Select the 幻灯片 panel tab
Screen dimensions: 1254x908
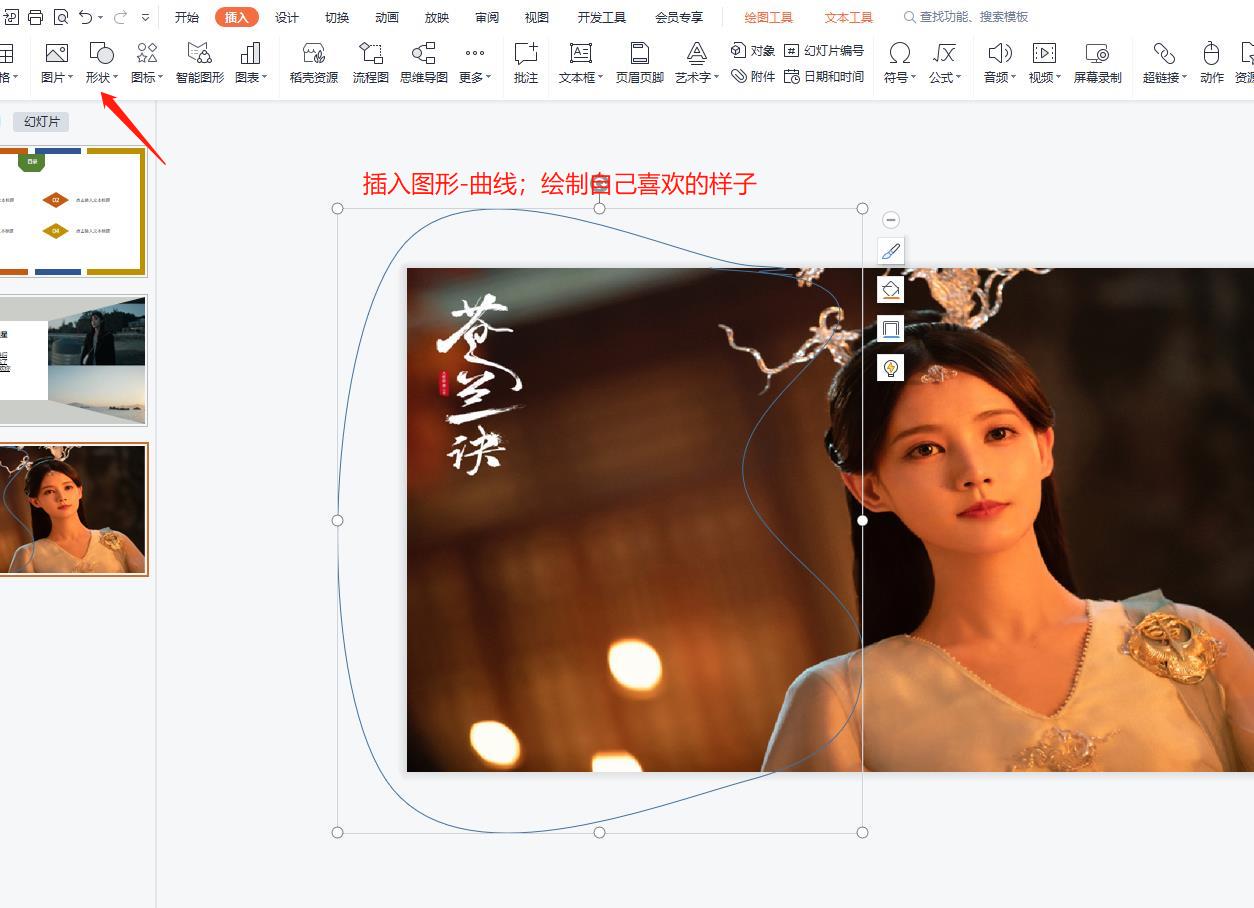coord(42,121)
